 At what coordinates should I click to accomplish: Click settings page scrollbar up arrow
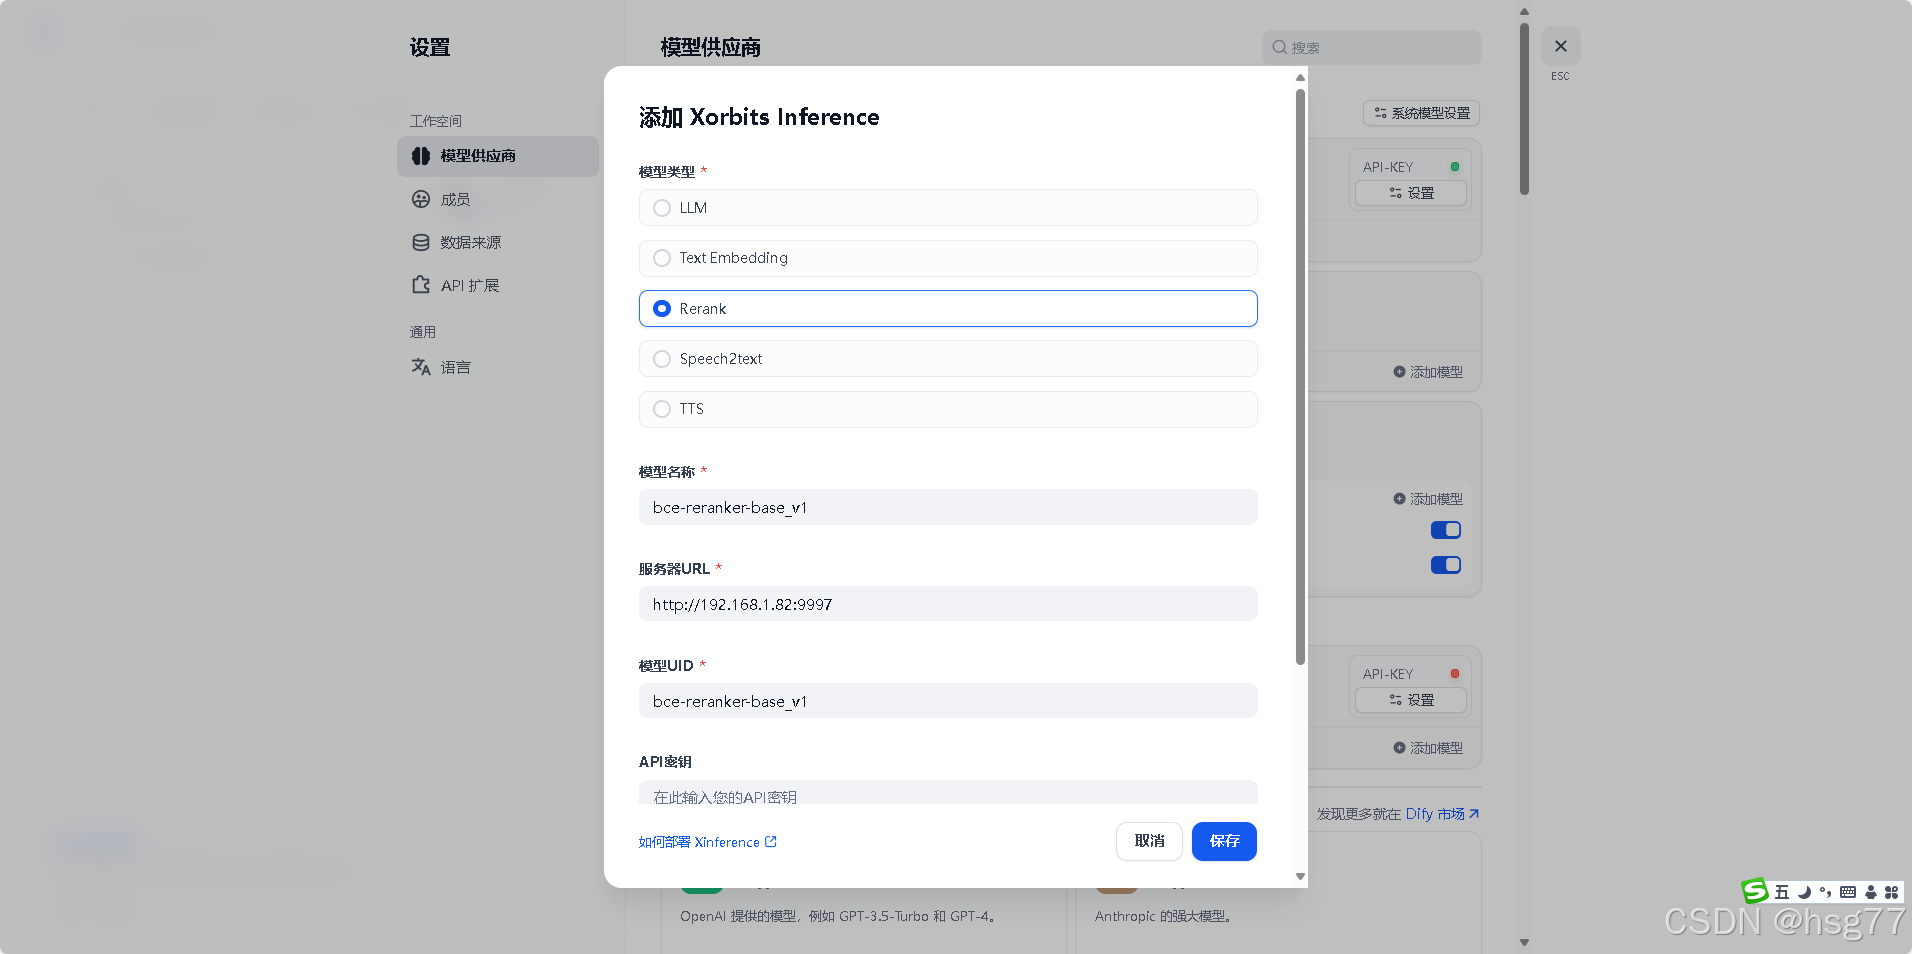point(1524,12)
